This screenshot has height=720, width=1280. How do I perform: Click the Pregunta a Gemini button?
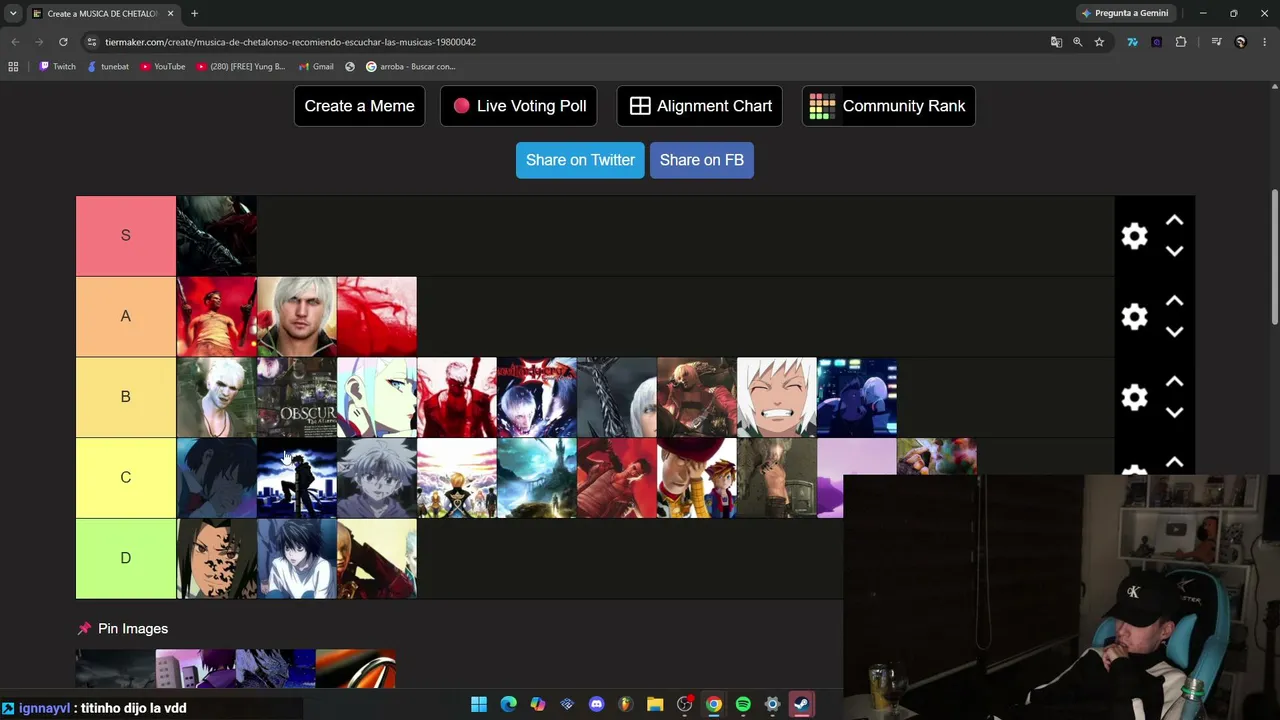(1125, 13)
